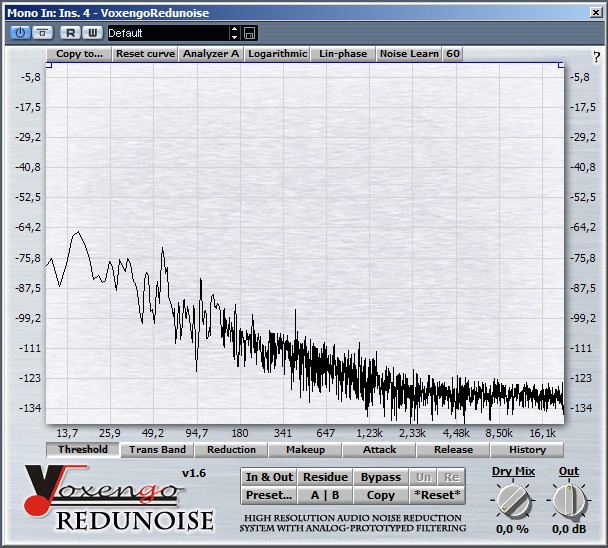
Task: Enable the W write automation button
Action: (92, 33)
